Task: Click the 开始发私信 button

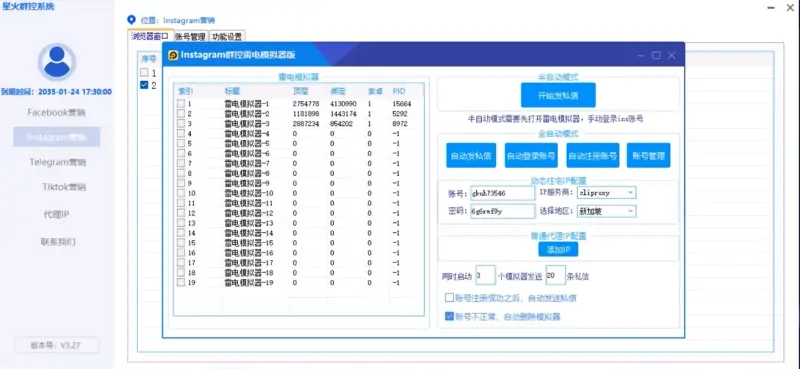Action: (x=558, y=95)
